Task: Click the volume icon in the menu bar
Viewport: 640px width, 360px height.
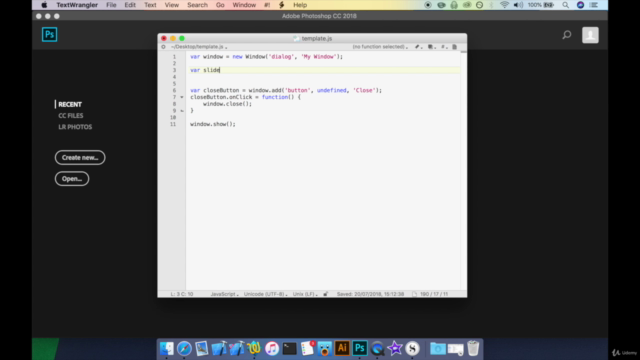Action: (x=518, y=5)
